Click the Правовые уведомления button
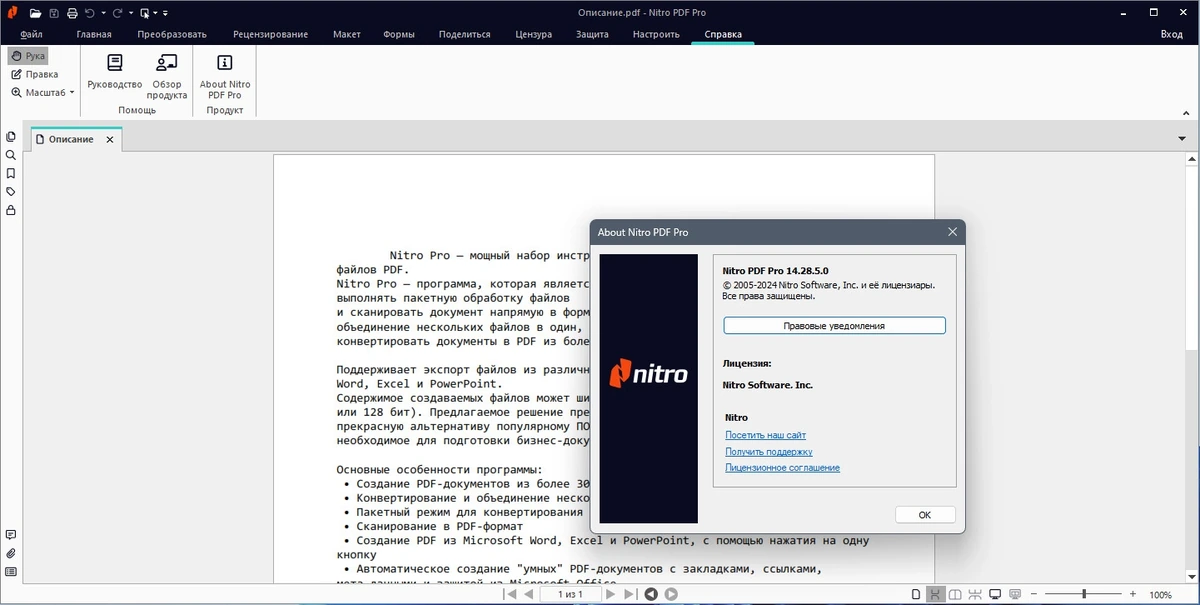Screen dimensions: 1200x605 (834, 325)
